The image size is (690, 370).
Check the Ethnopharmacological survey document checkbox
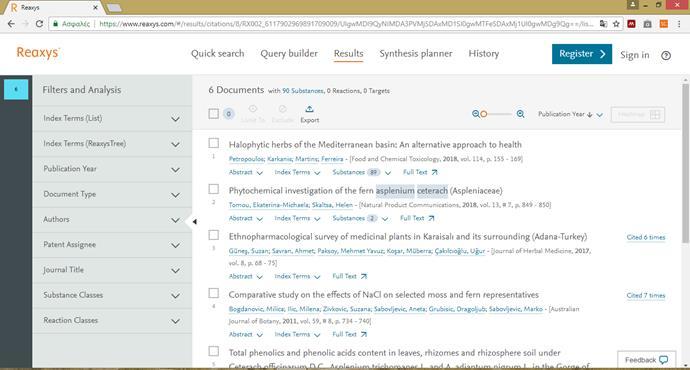tap(213, 235)
